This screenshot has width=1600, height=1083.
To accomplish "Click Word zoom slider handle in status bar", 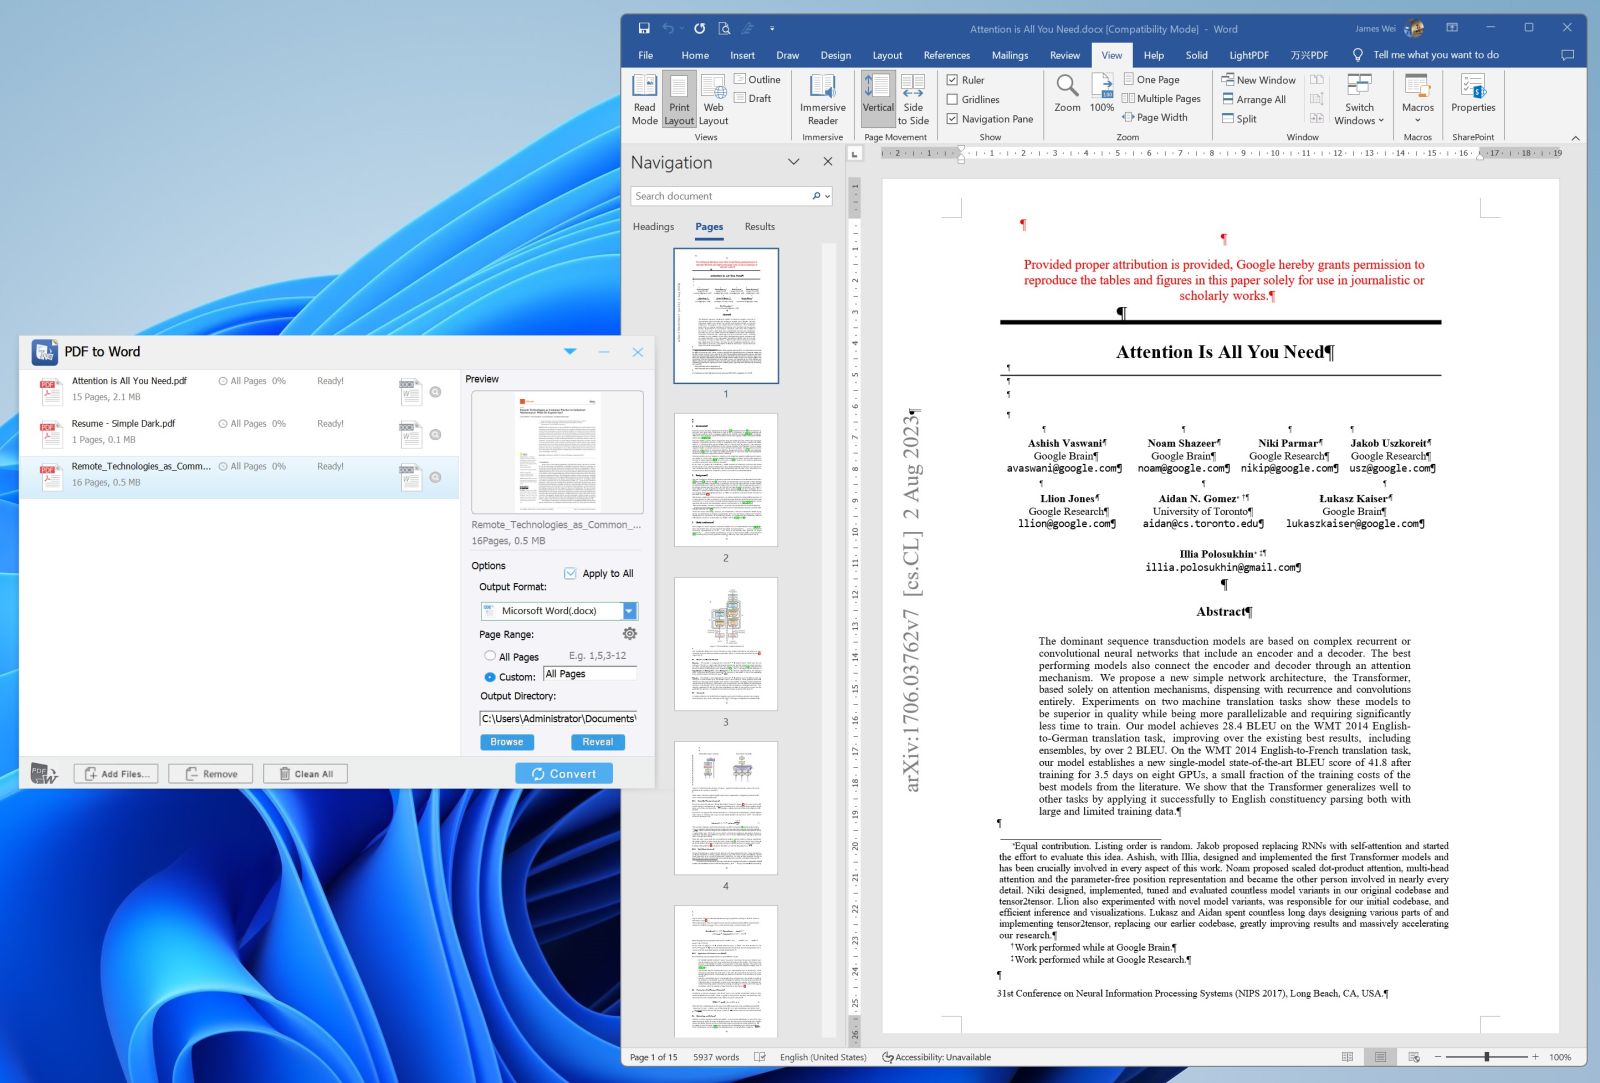I will click(1487, 1057).
